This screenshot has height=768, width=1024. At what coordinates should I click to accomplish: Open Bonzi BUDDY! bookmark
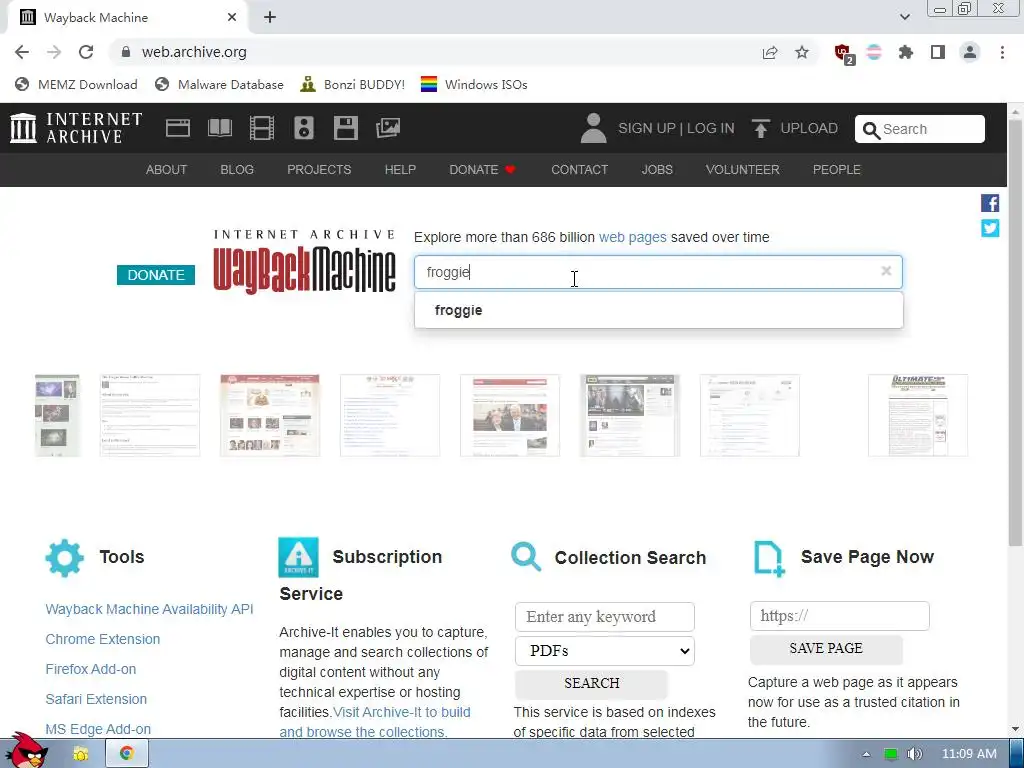point(352,84)
